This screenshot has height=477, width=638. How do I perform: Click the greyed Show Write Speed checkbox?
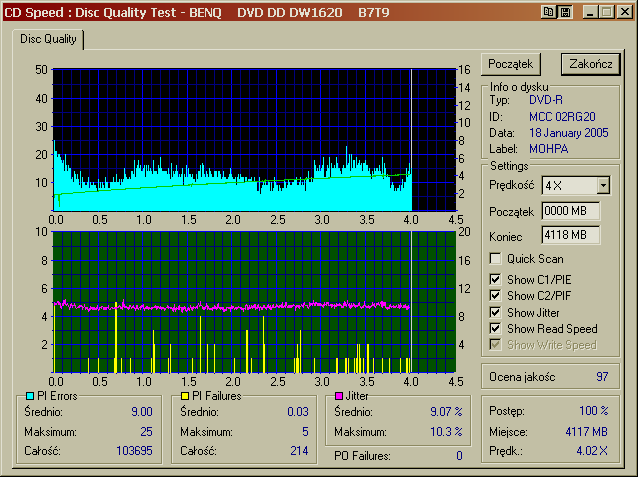(x=495, y=345)
